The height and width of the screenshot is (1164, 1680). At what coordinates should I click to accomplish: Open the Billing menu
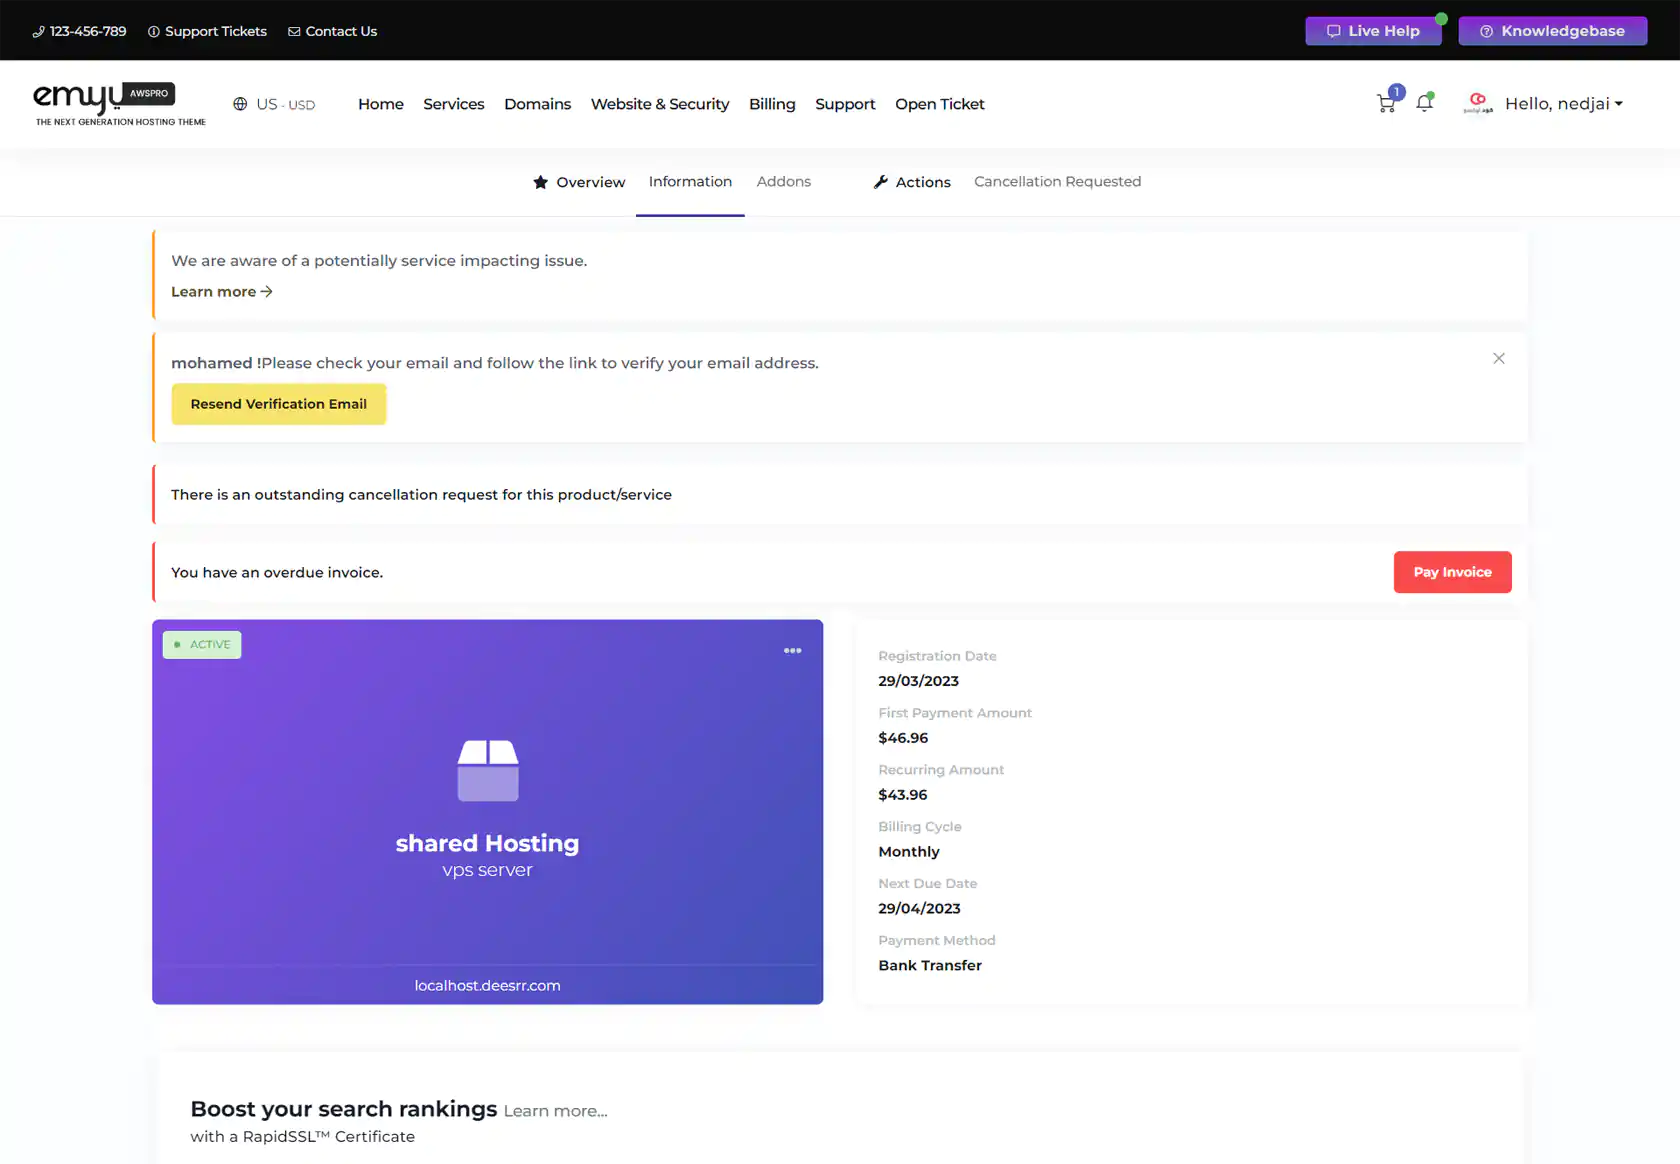pyautogui.click(x=772, y=104)
